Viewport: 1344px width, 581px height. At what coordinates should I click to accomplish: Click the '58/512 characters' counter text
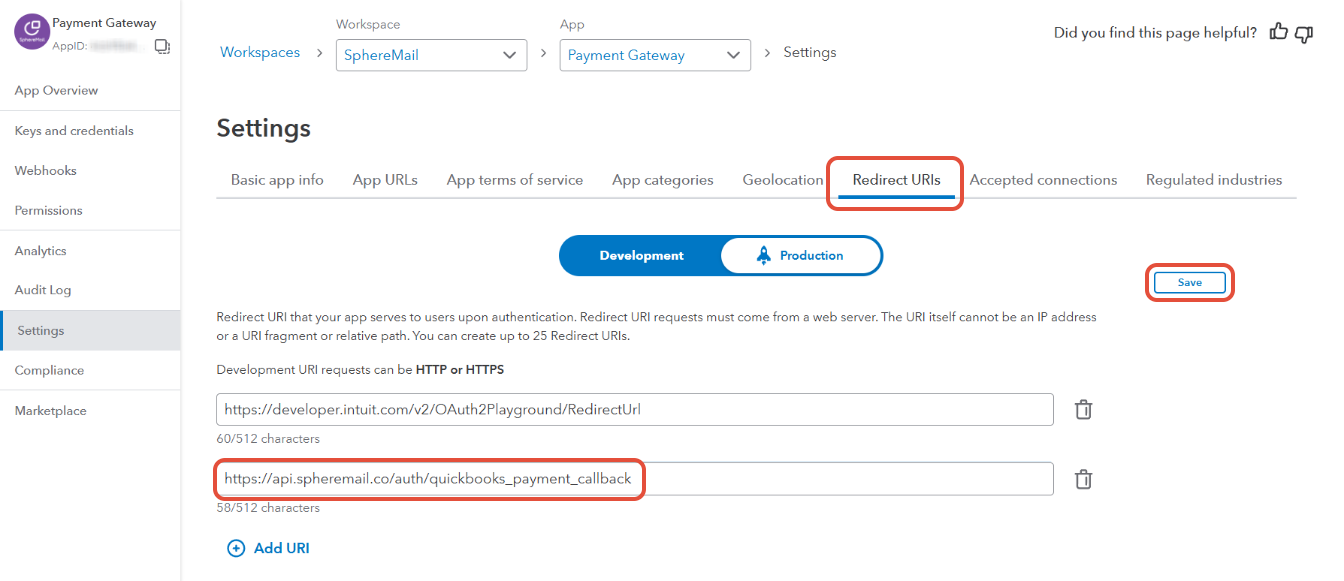(x=268, y=508)
